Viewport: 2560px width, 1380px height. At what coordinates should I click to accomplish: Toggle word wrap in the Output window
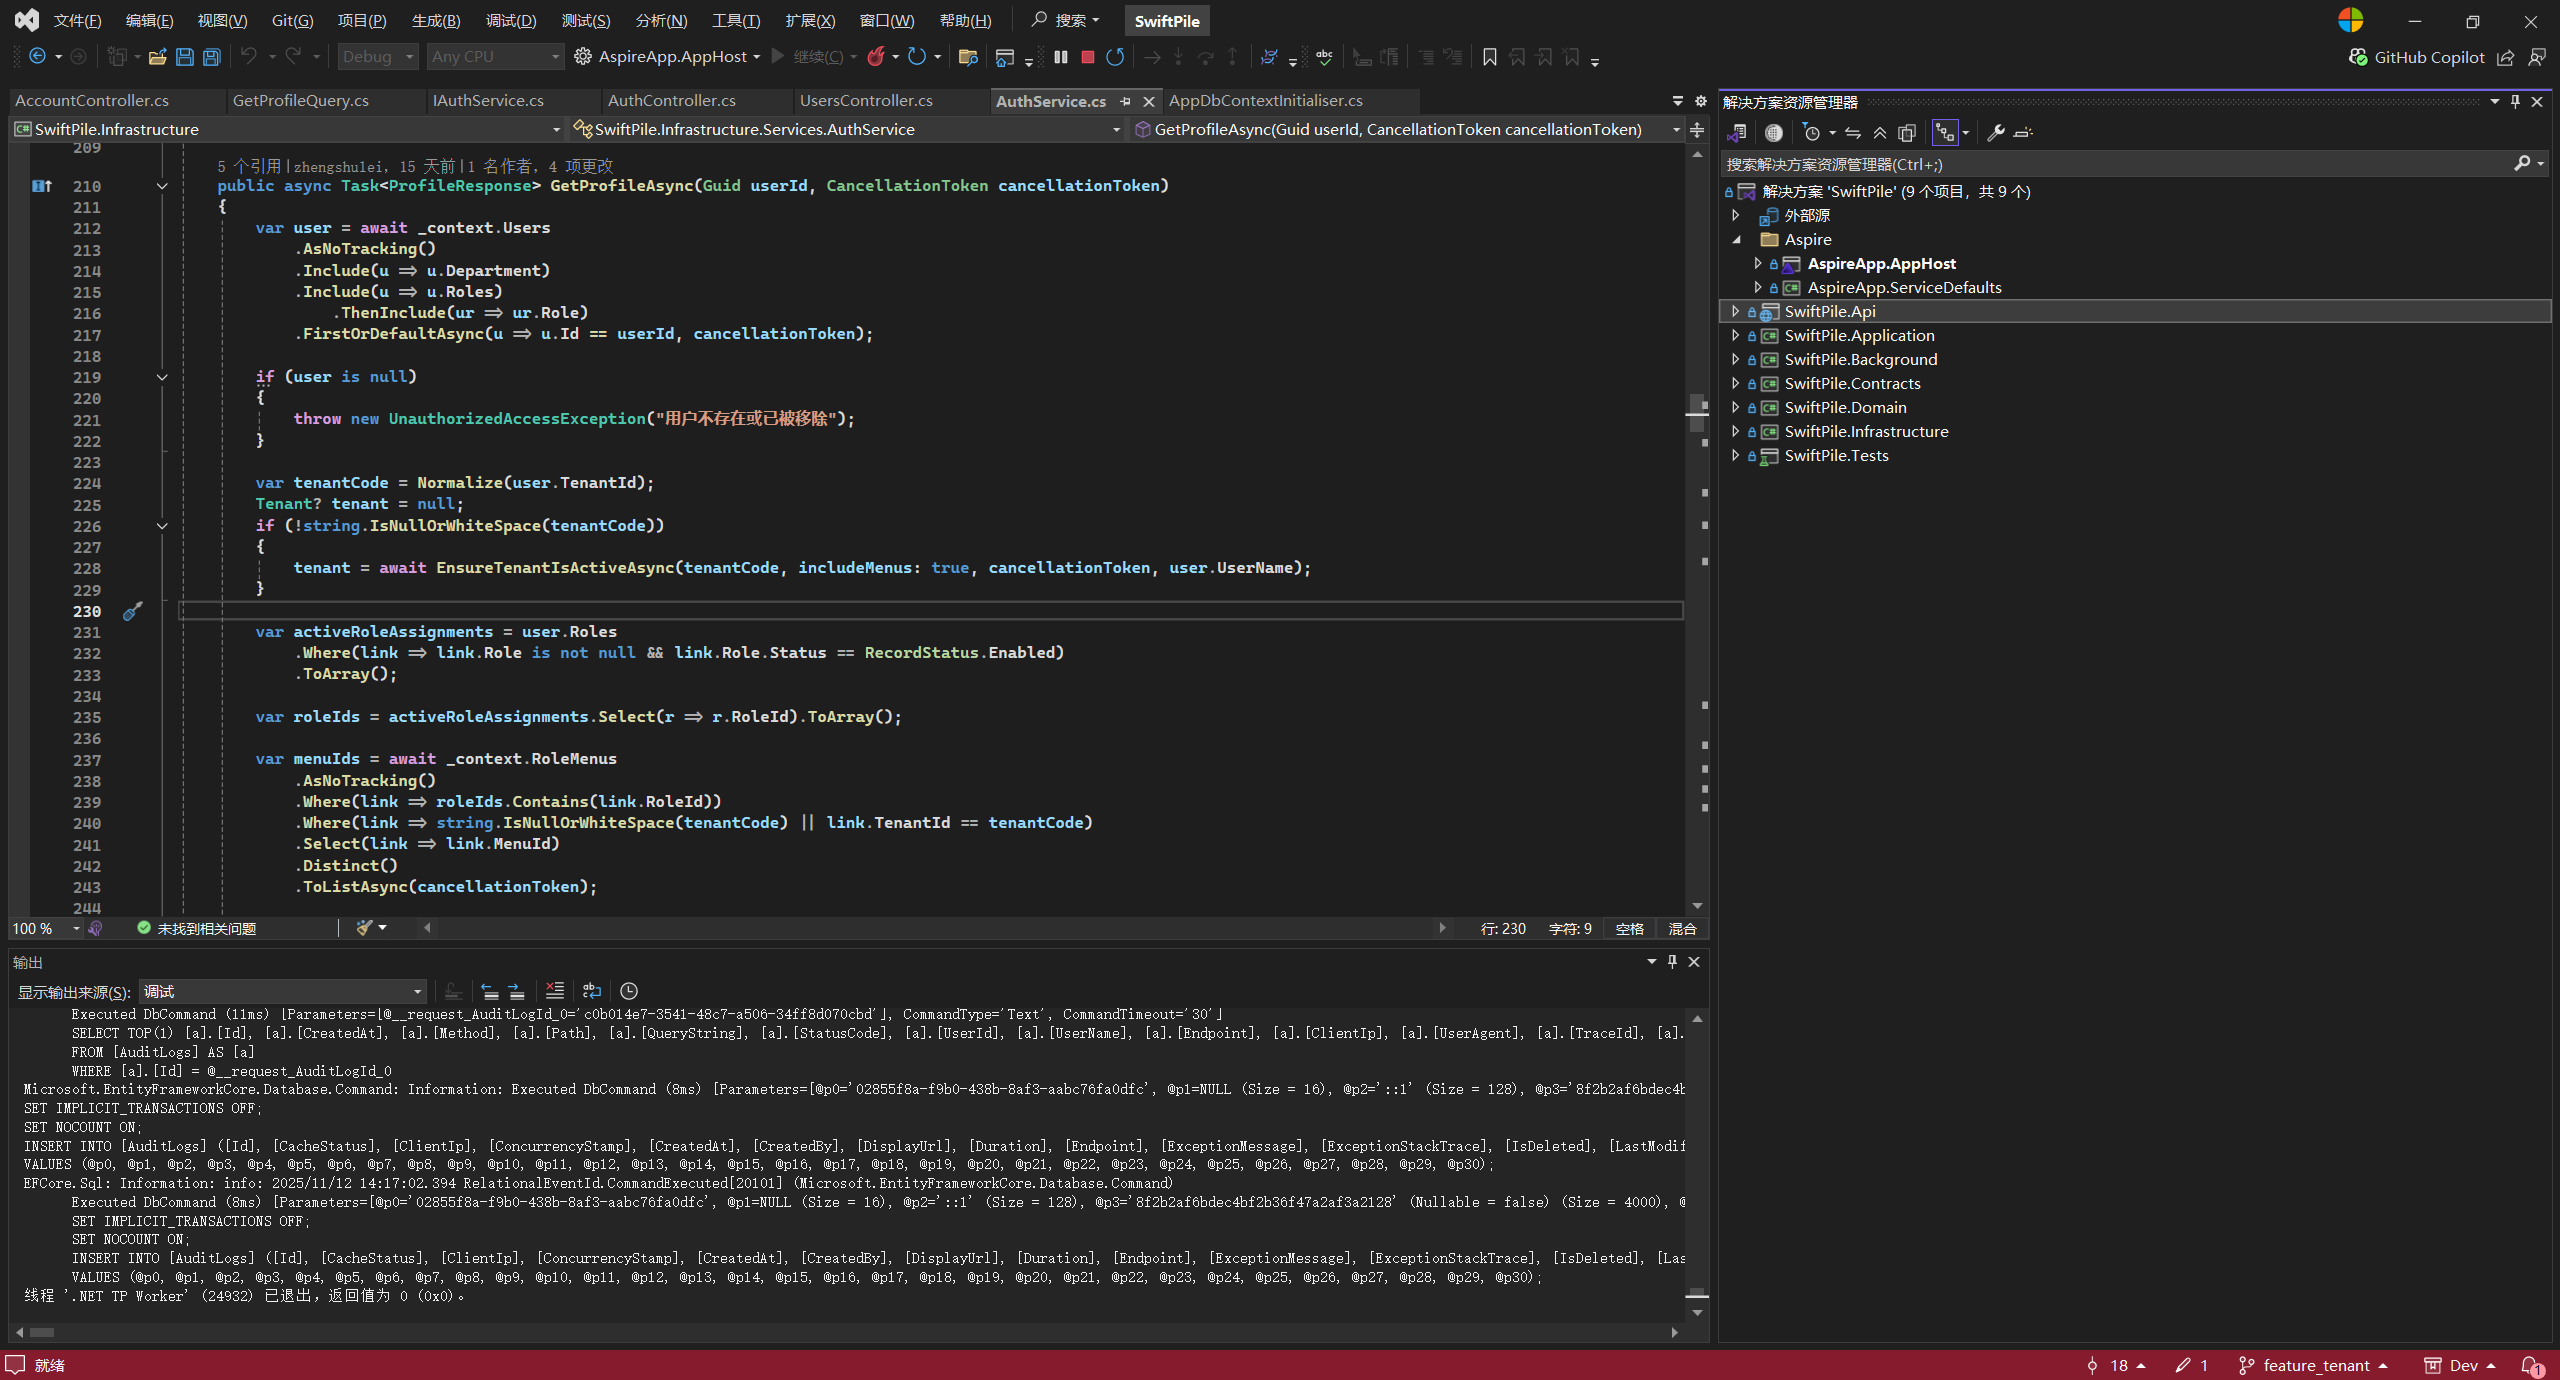[592, 991]
